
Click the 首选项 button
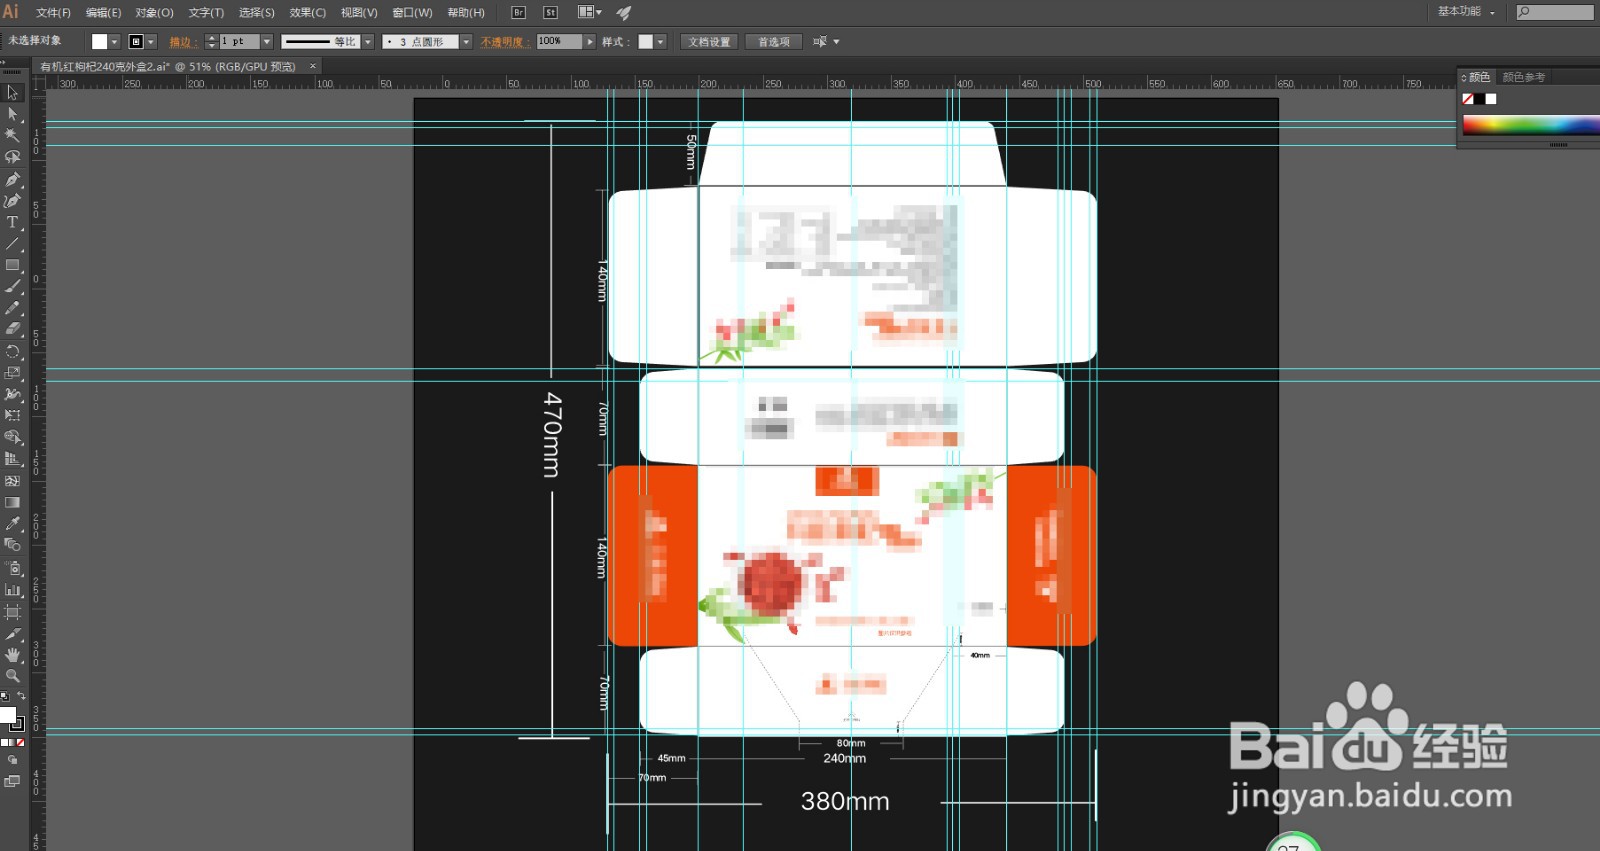[x=774, y=42]
